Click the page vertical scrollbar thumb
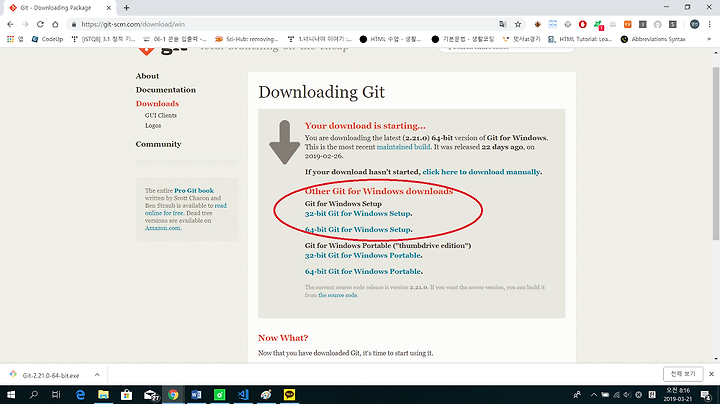This screenshot has width=720, height=404. tap(715, 154)
